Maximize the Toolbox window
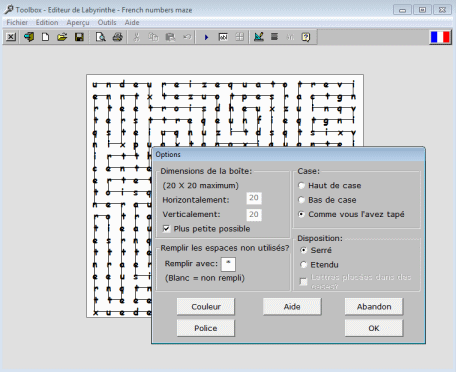Viewport: 456px width, 372px height. (x=422, y=10)
